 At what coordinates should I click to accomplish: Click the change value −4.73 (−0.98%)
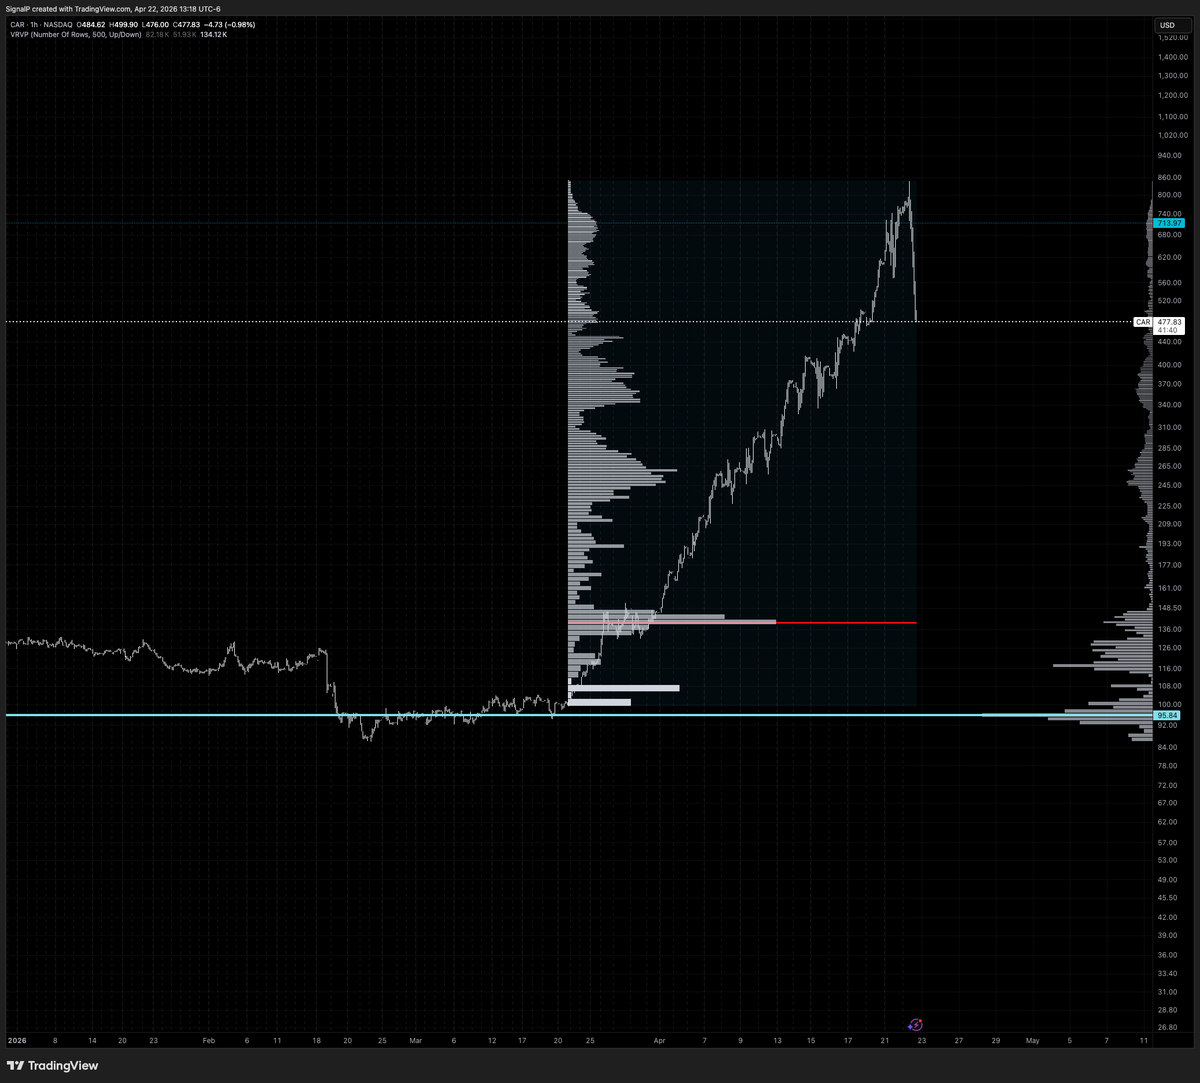232,24
